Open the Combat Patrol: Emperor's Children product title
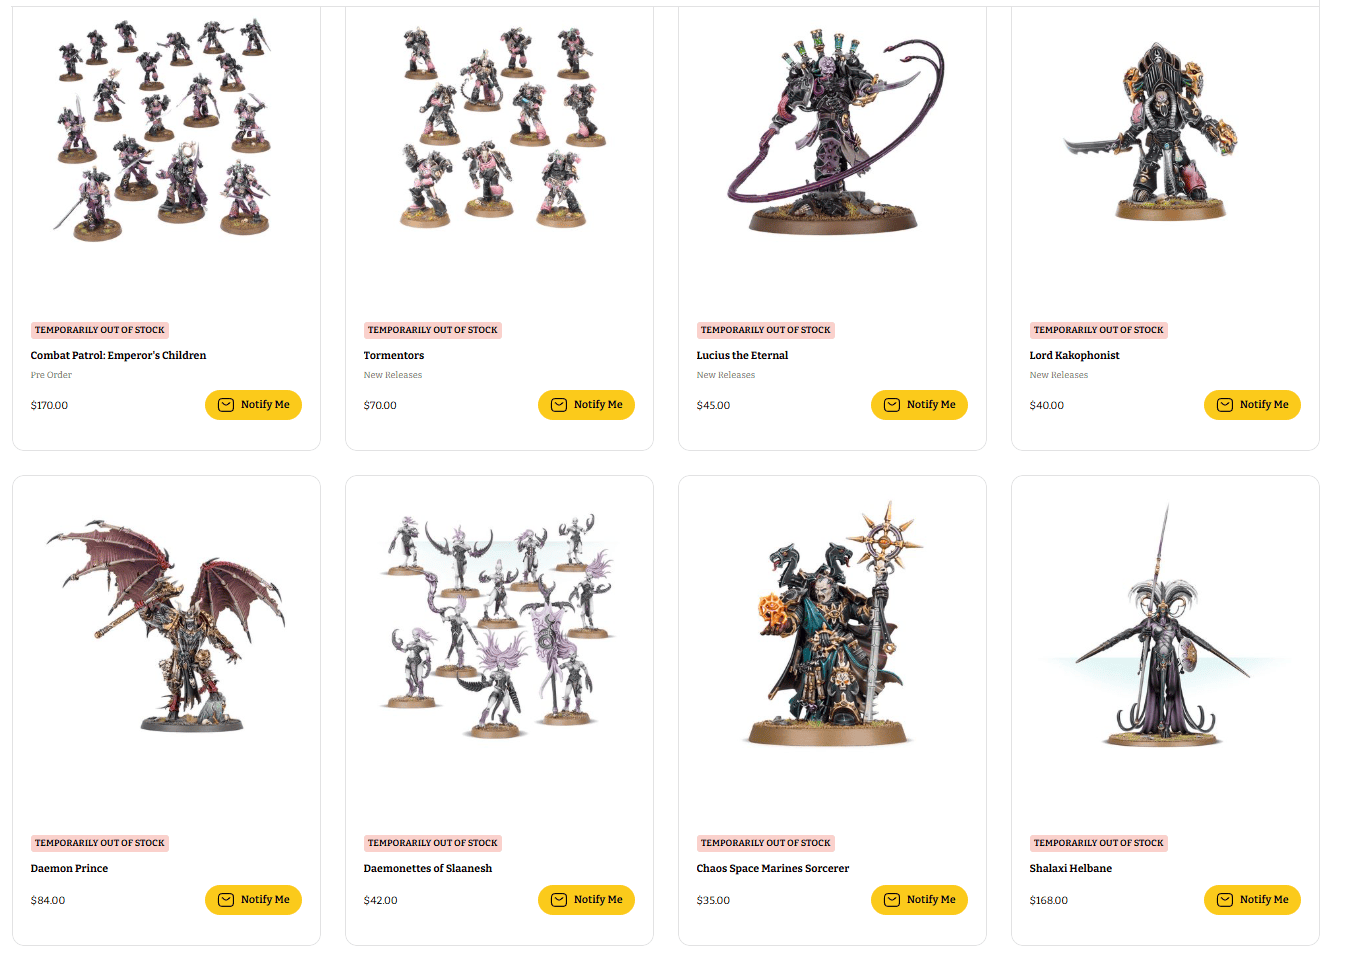This screenshot has height=956, width=1348. coord(118,355)
